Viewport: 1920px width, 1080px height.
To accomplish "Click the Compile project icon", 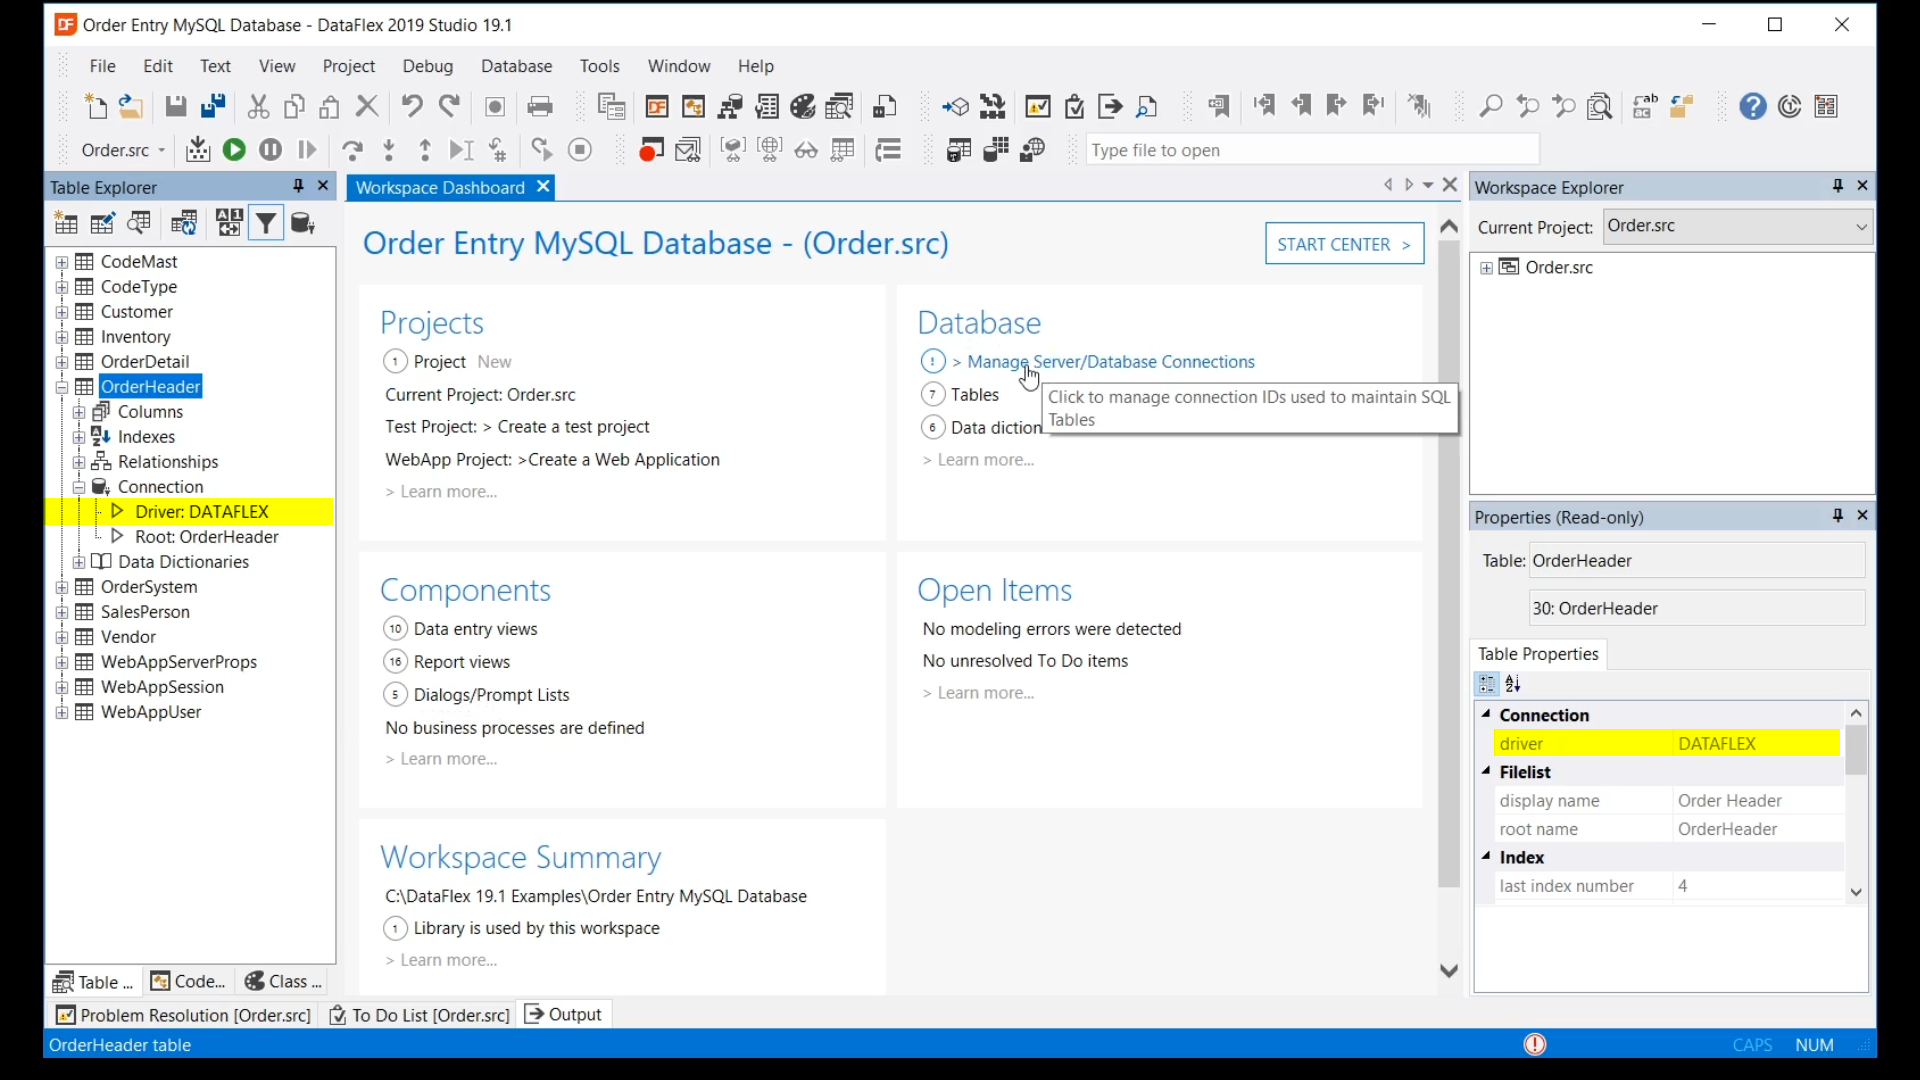I will 198,150.
